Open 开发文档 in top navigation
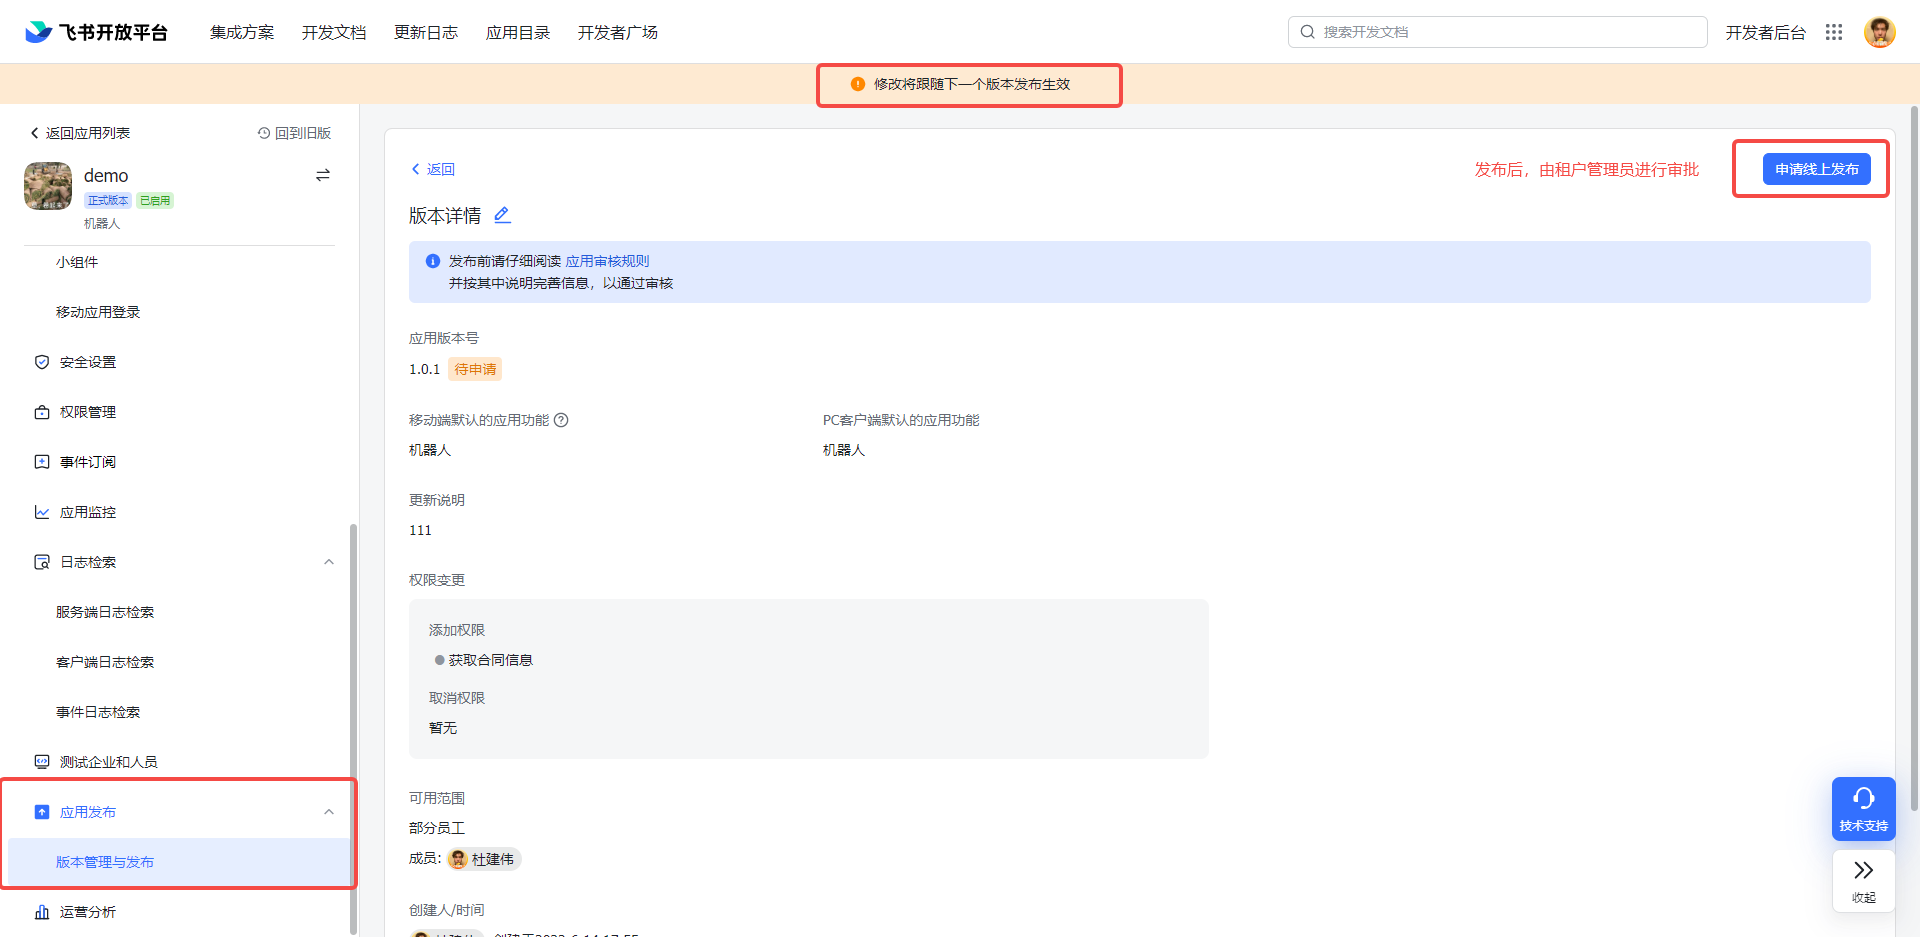Screen dimensions: 1920x937 click(334, 32)
